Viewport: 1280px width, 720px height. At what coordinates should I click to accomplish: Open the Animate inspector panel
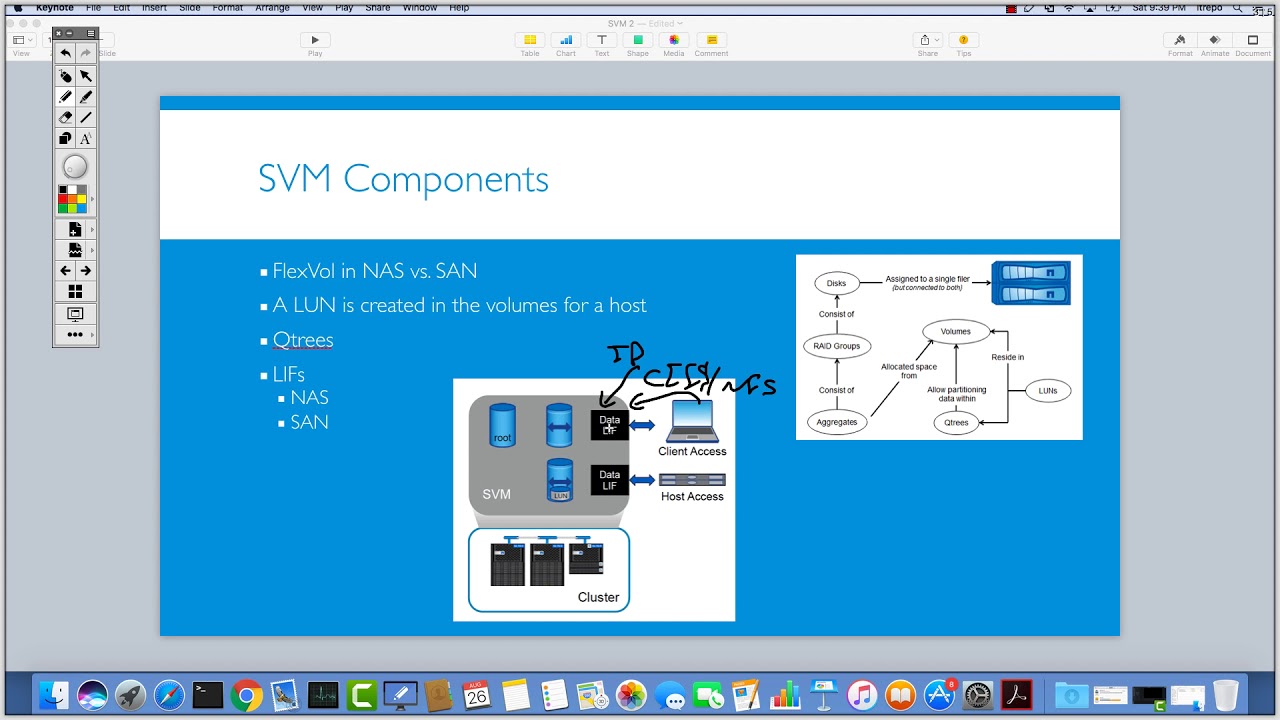point(1215,41)
